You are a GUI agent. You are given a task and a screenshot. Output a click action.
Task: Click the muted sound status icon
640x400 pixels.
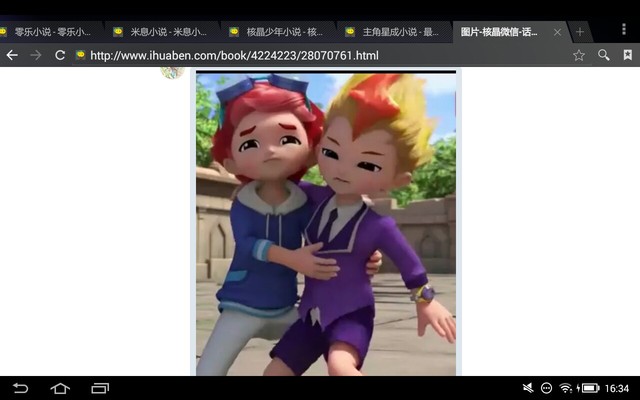click(528, 388)
